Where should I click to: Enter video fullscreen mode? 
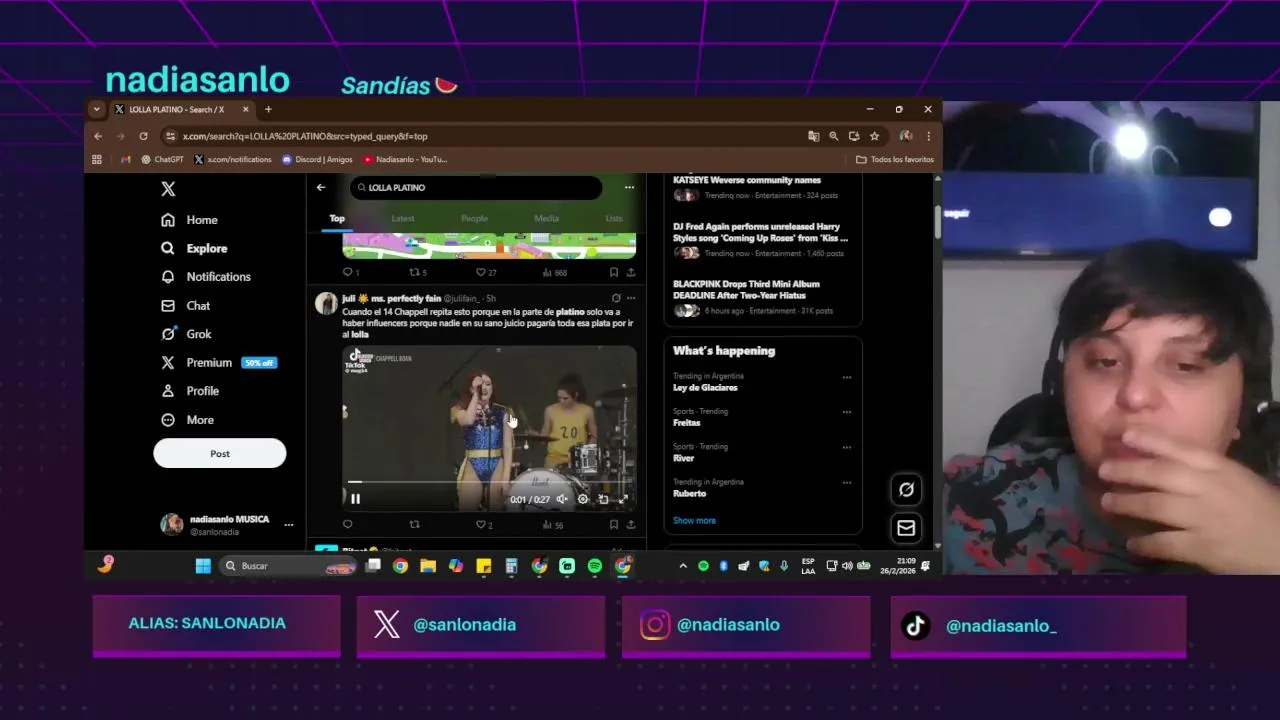coord(623,499)
